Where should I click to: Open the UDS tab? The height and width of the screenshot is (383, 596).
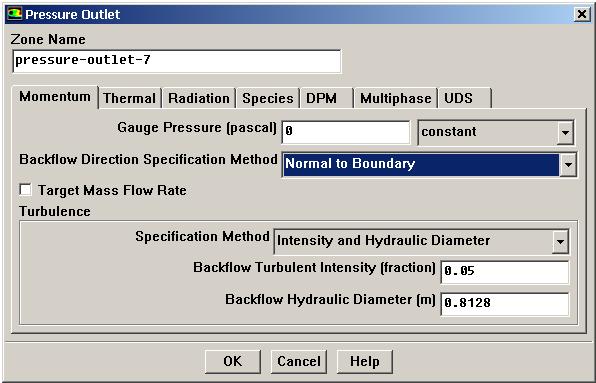pyautogui.click(x=464, y=98)
